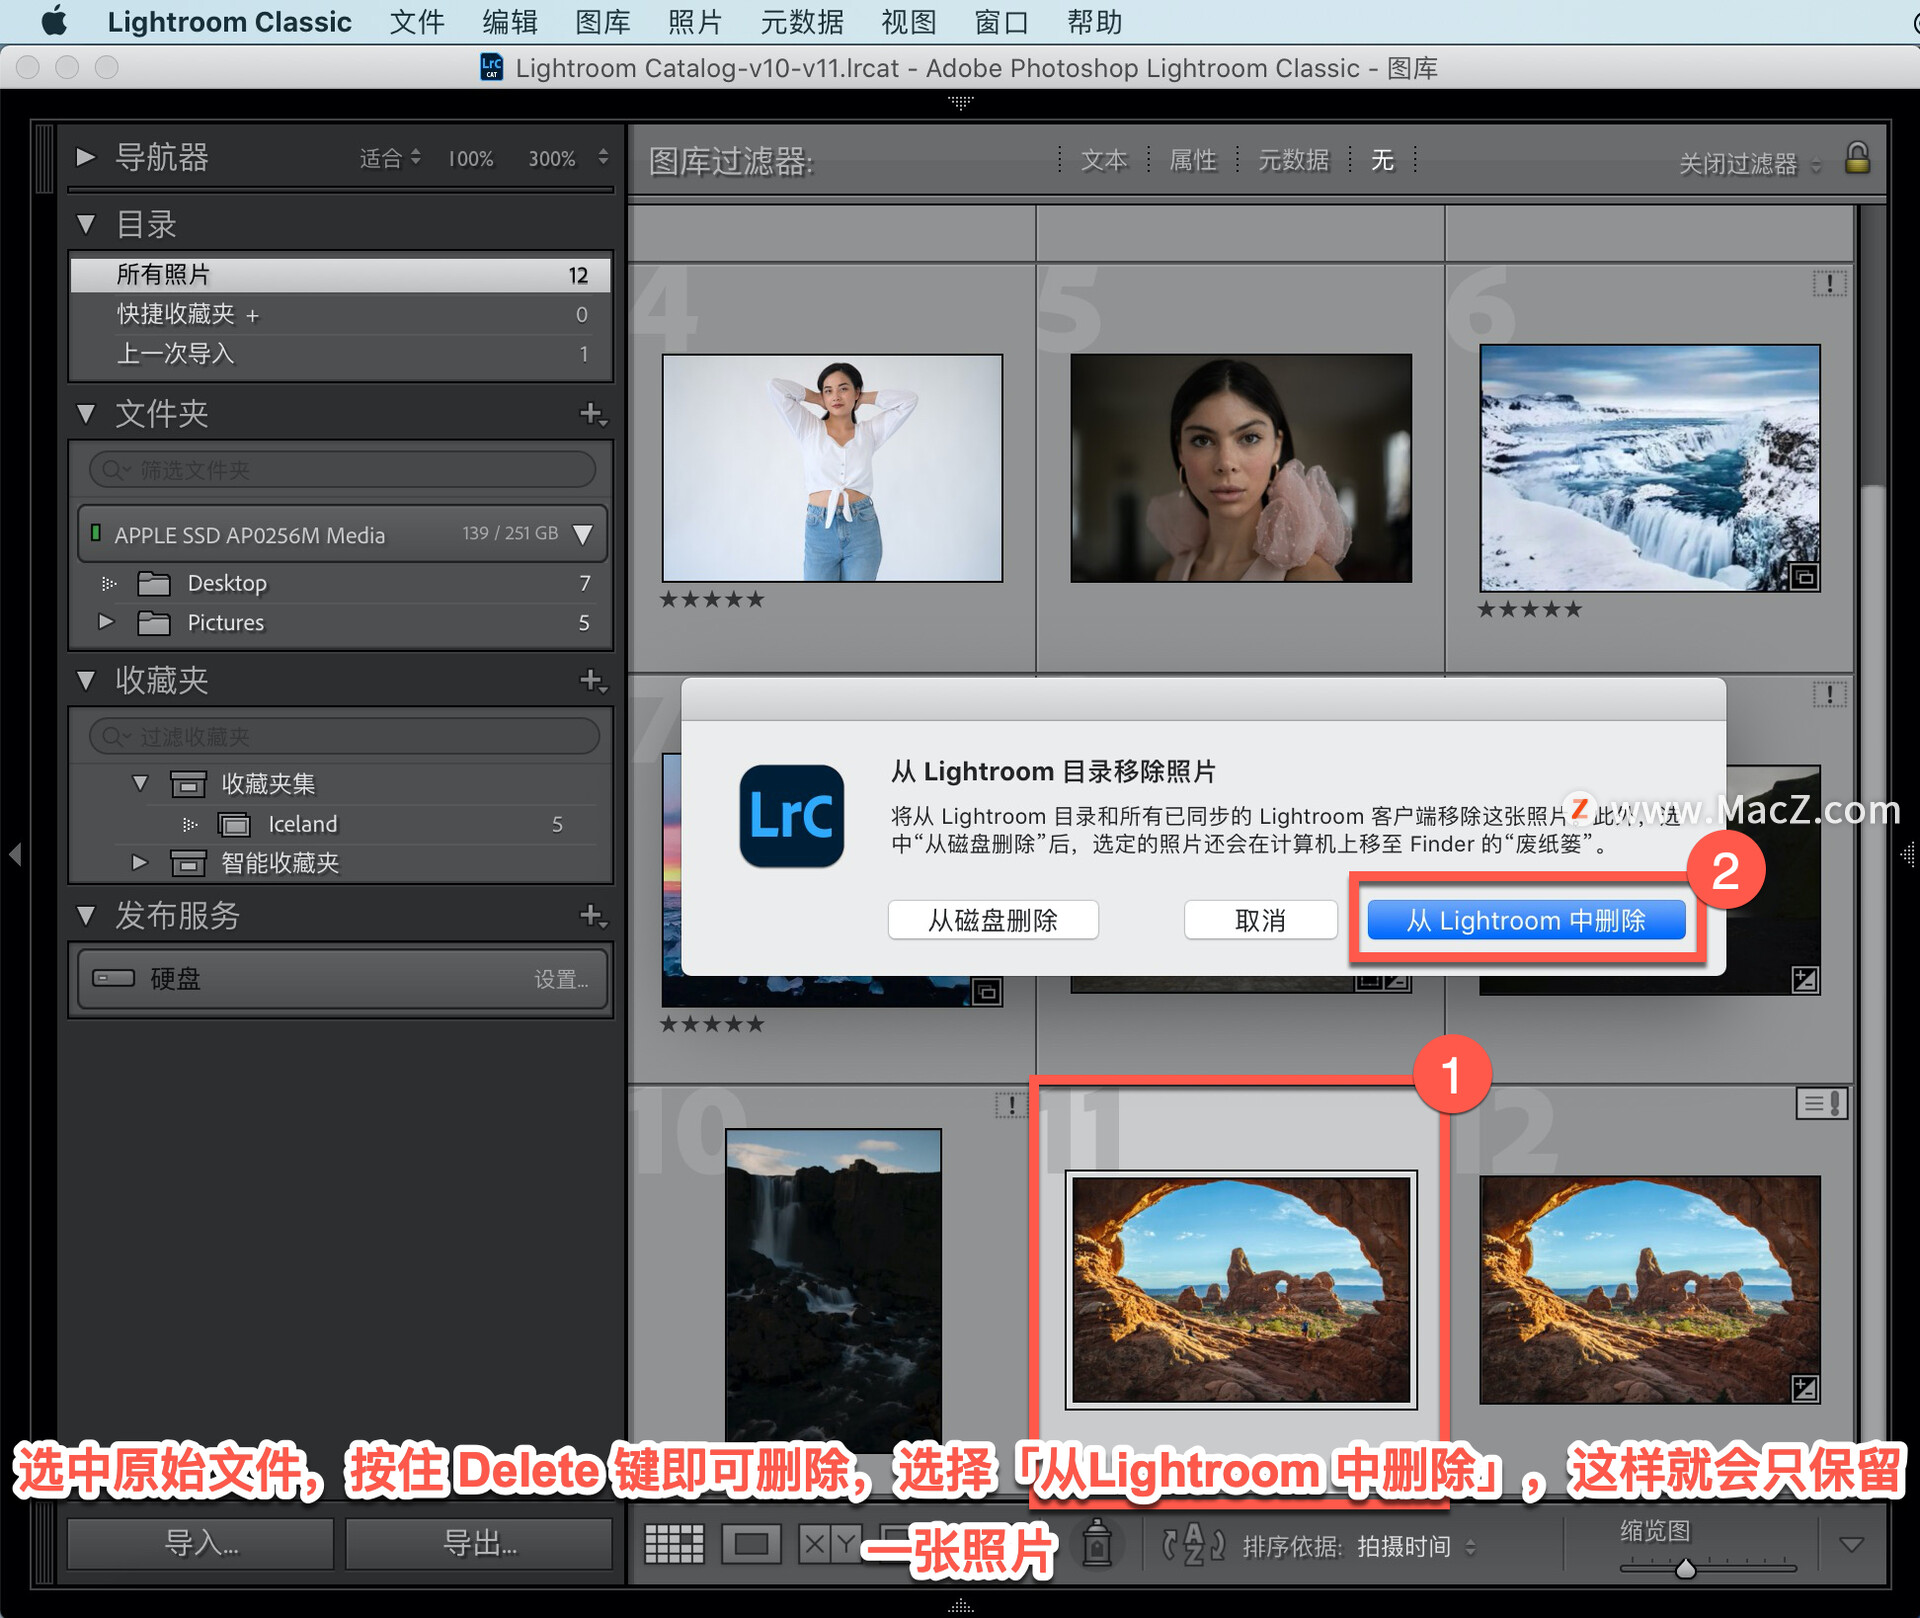Open the 元数据 menu
Screen dimensions: 1920x1618
802,21
